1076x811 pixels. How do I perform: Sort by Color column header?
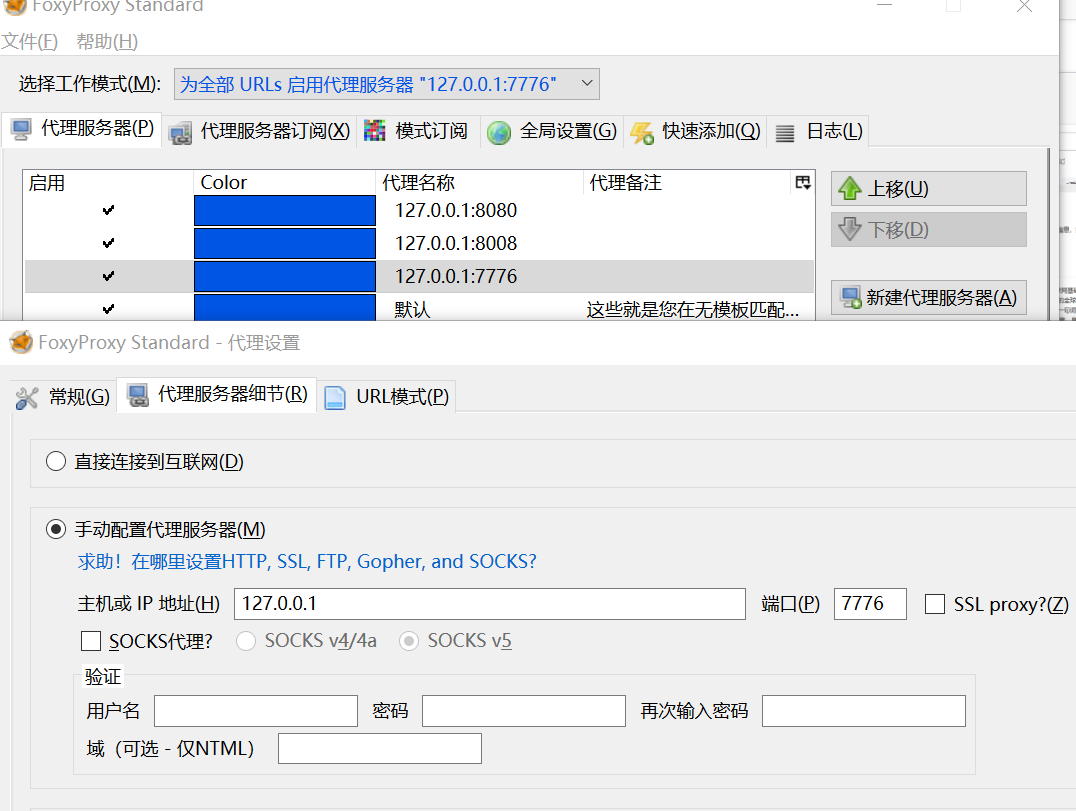(285, 183)
